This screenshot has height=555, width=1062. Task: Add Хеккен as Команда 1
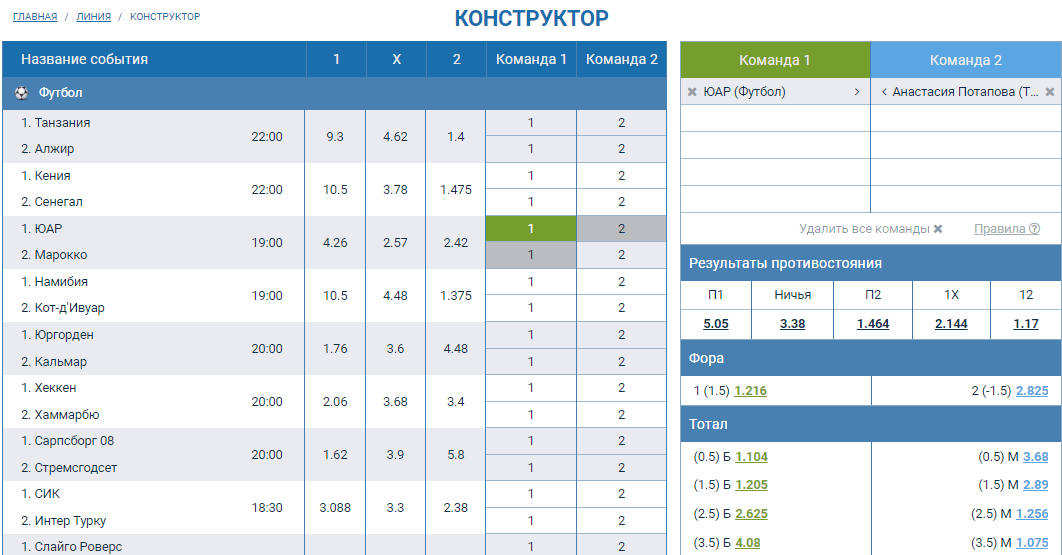[x=531, y=388]
